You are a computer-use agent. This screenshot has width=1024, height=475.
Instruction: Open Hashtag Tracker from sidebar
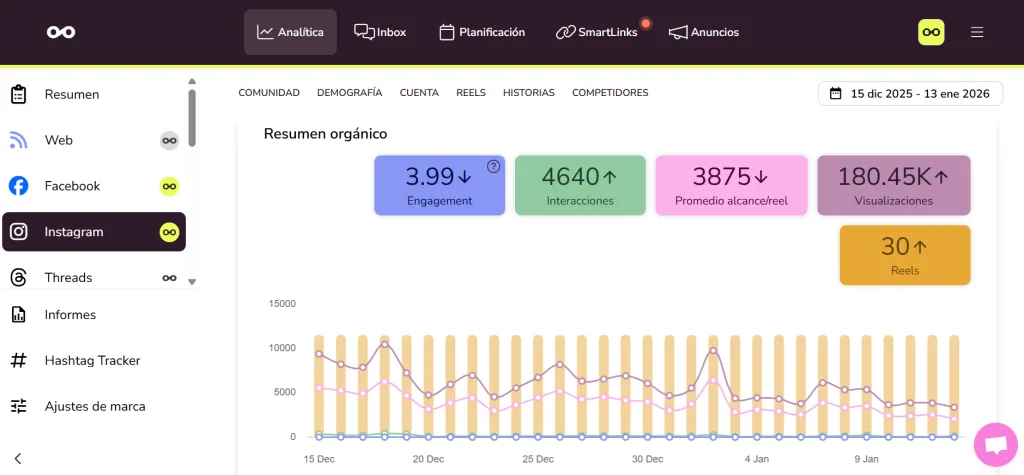(92, 360)
